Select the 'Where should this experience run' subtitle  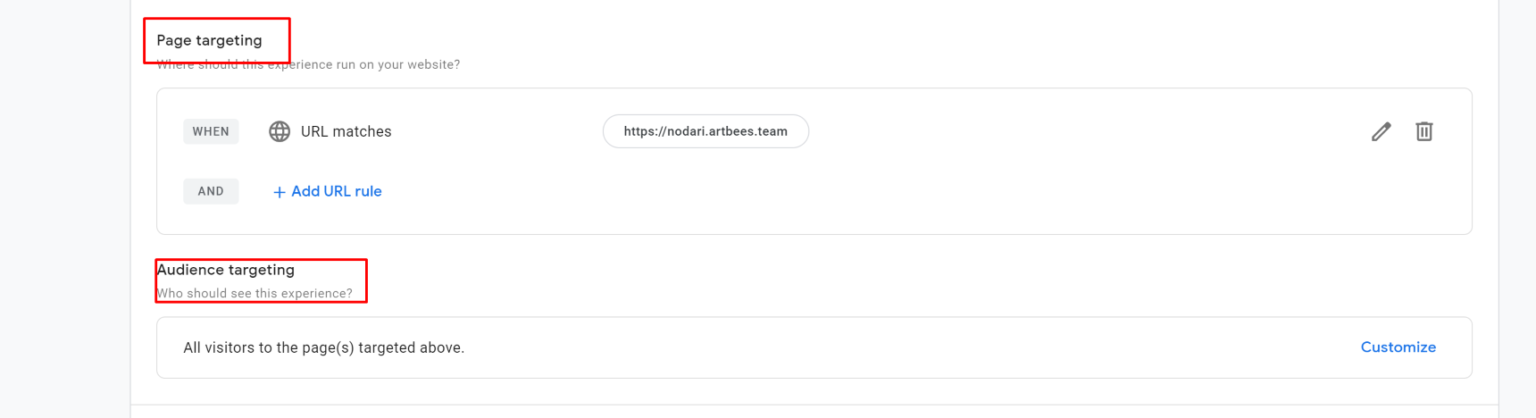point(308,65)
